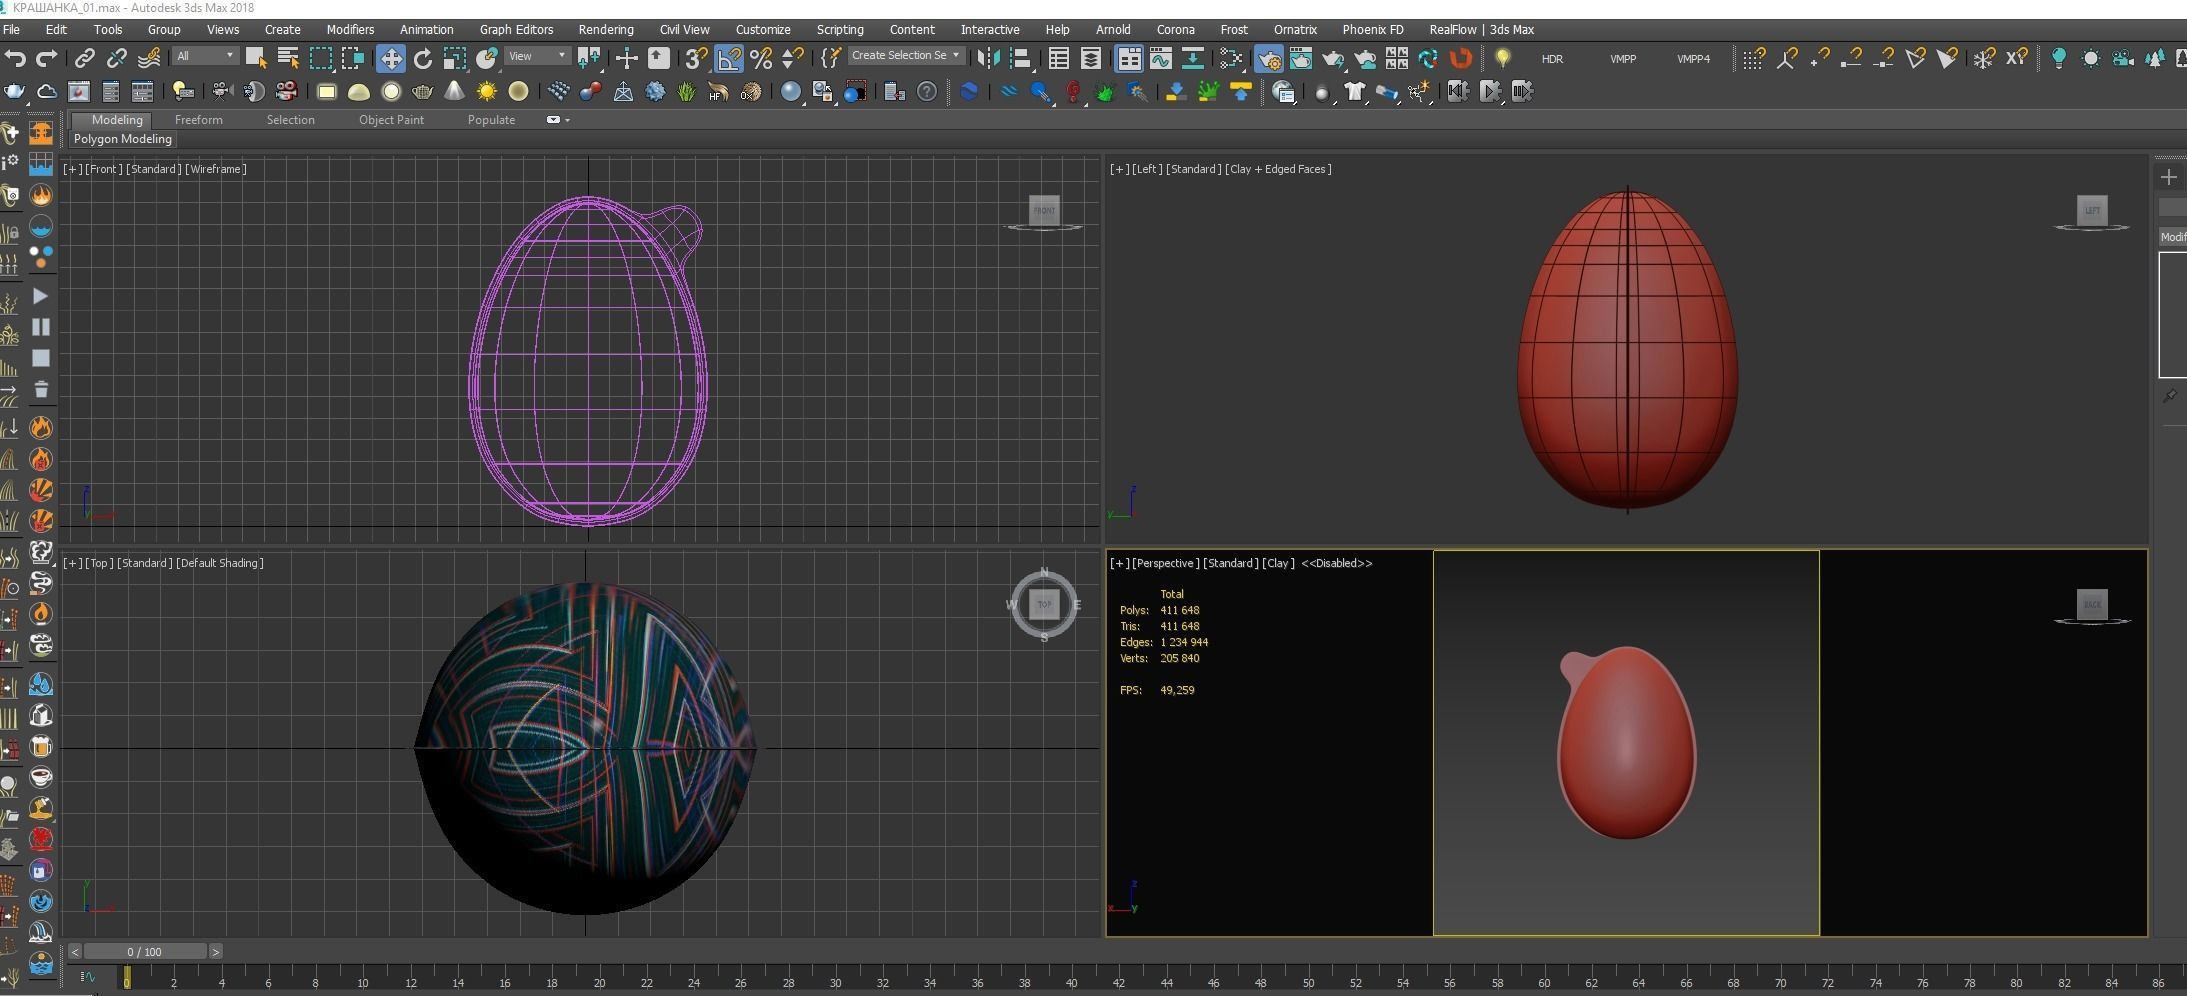Toggle the Layer Explorer button
Viewport: 2187px width, 996px height.
pyautogui.click(x=1091, y=58)
